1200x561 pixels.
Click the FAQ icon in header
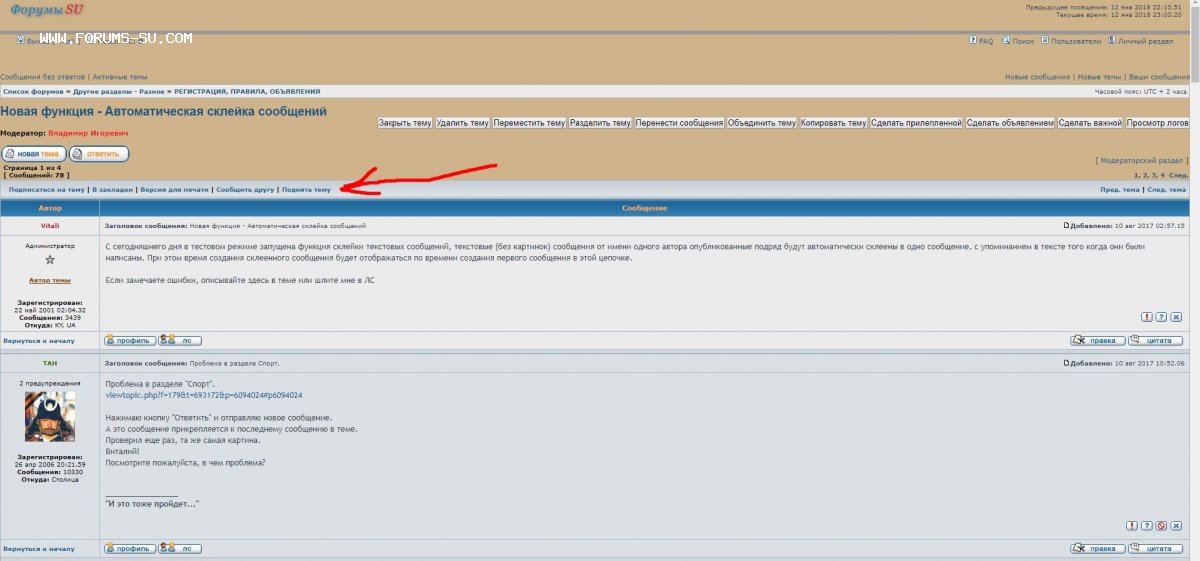(973, 41)
